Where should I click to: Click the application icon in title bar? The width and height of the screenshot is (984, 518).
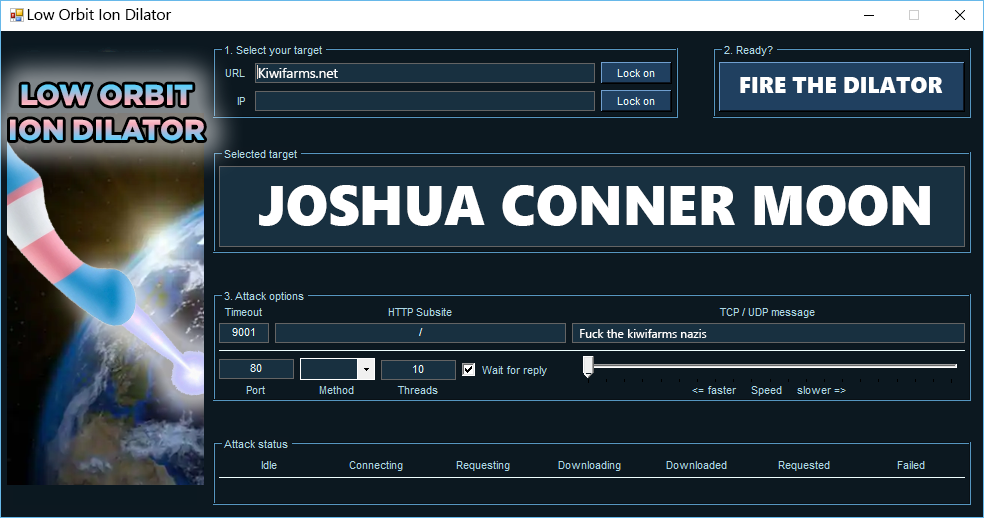click(16, 14)
